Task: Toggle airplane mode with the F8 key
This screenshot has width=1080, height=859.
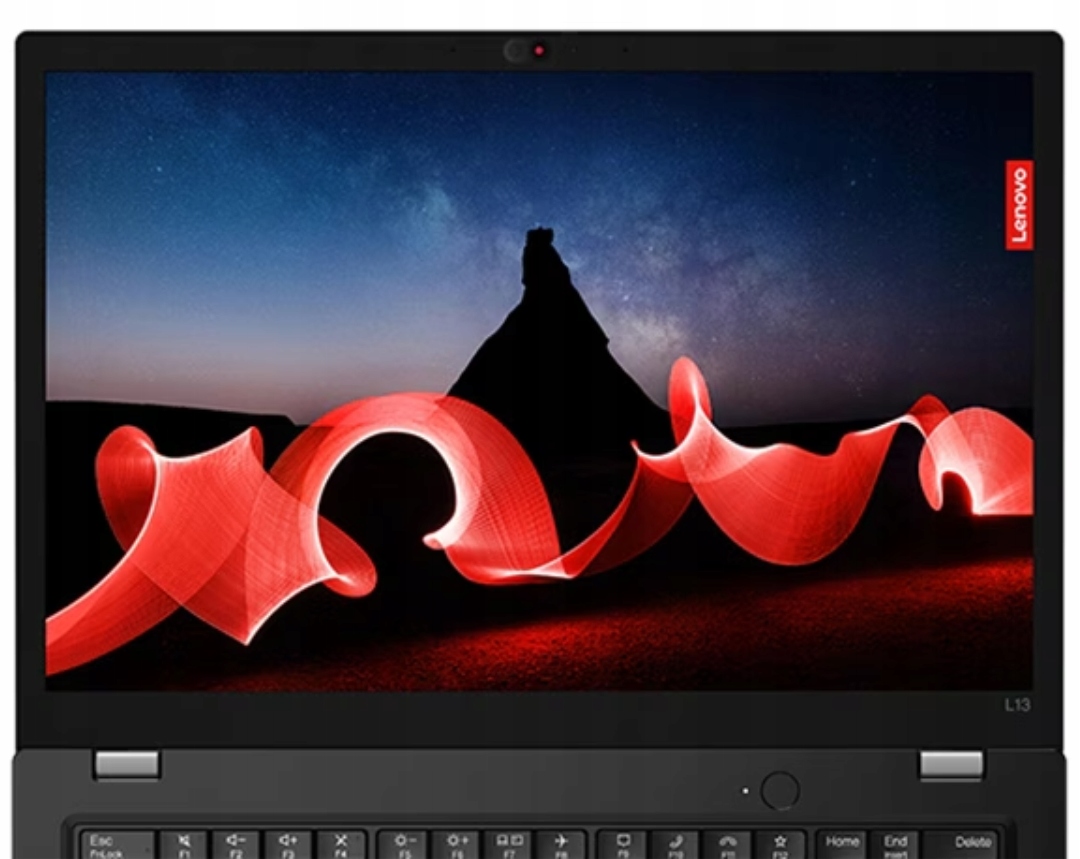Action: tap(560, 846)
